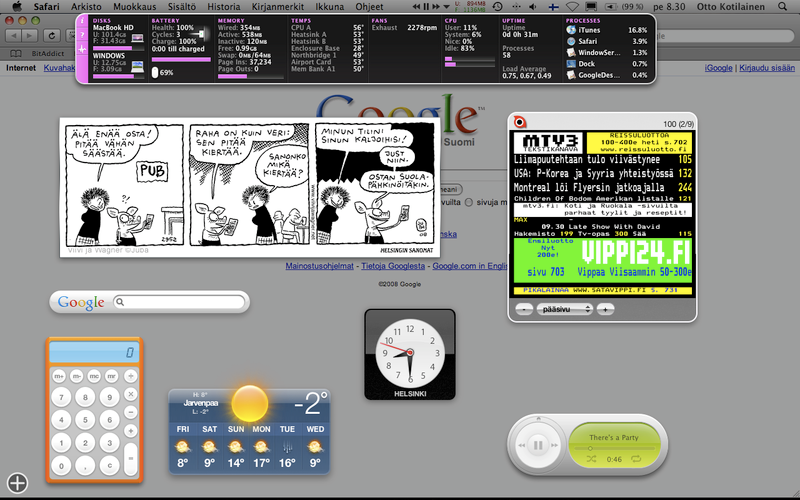Open the Spotlight magnifier in menu bar
Screen dimensions: 800x500
782,7
